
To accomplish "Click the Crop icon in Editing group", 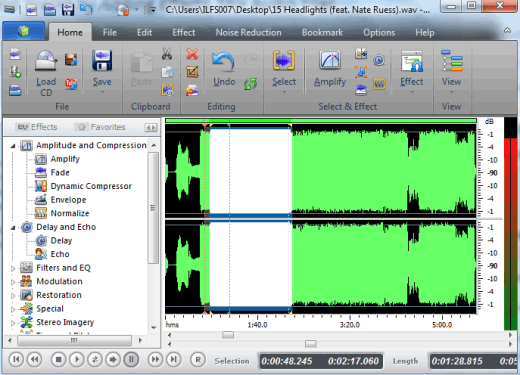I will (x=192, y=72).
